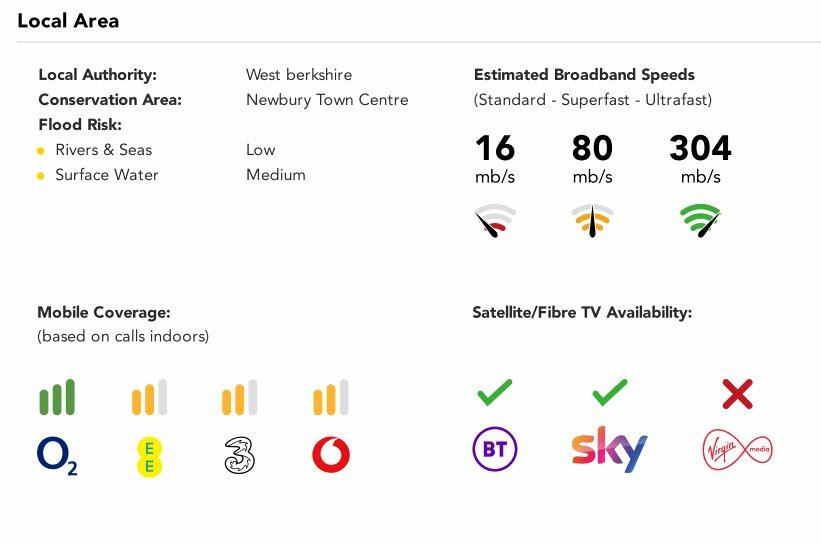Image resolution: width=821 pixels, height=545 pixels.
Task: Click the yellow bullet beside Rivers & Seas
Action: click(x=41, y=151)
